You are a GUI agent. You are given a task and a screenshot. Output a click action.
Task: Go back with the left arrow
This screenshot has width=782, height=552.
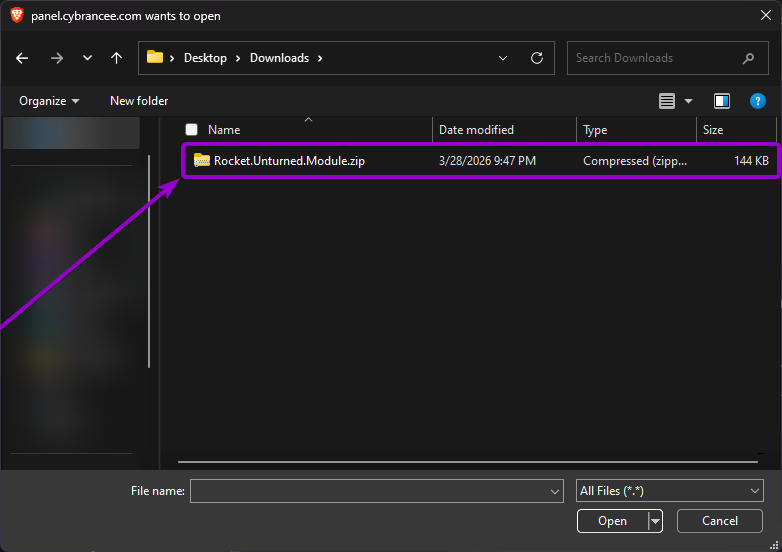click(22, 58)
